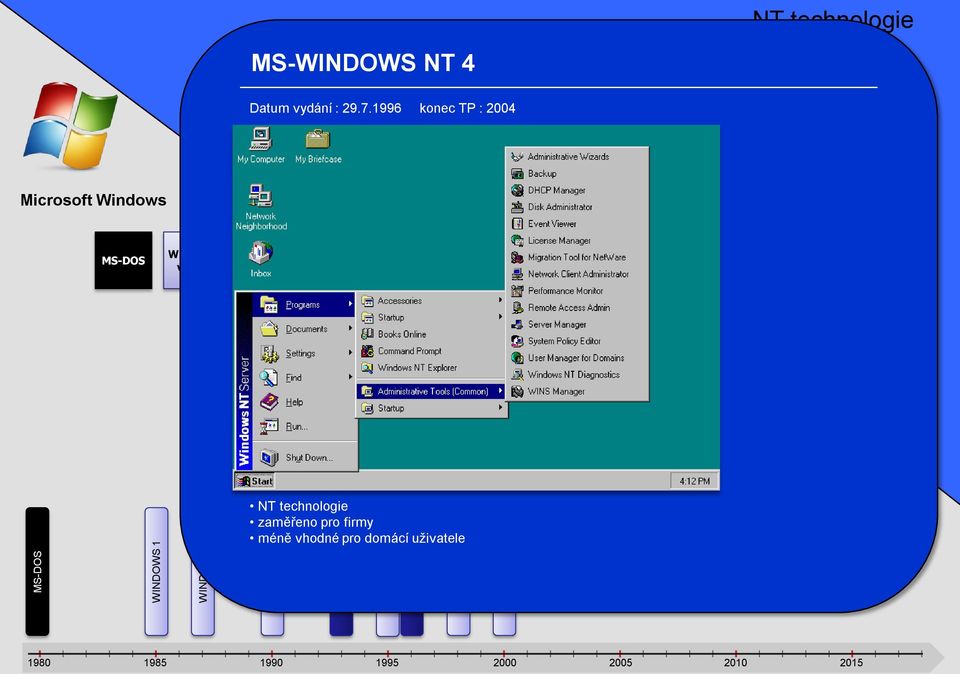Click the Command Prompt icon
This screenshot has width=960, height=674.
tap(367, 351)
